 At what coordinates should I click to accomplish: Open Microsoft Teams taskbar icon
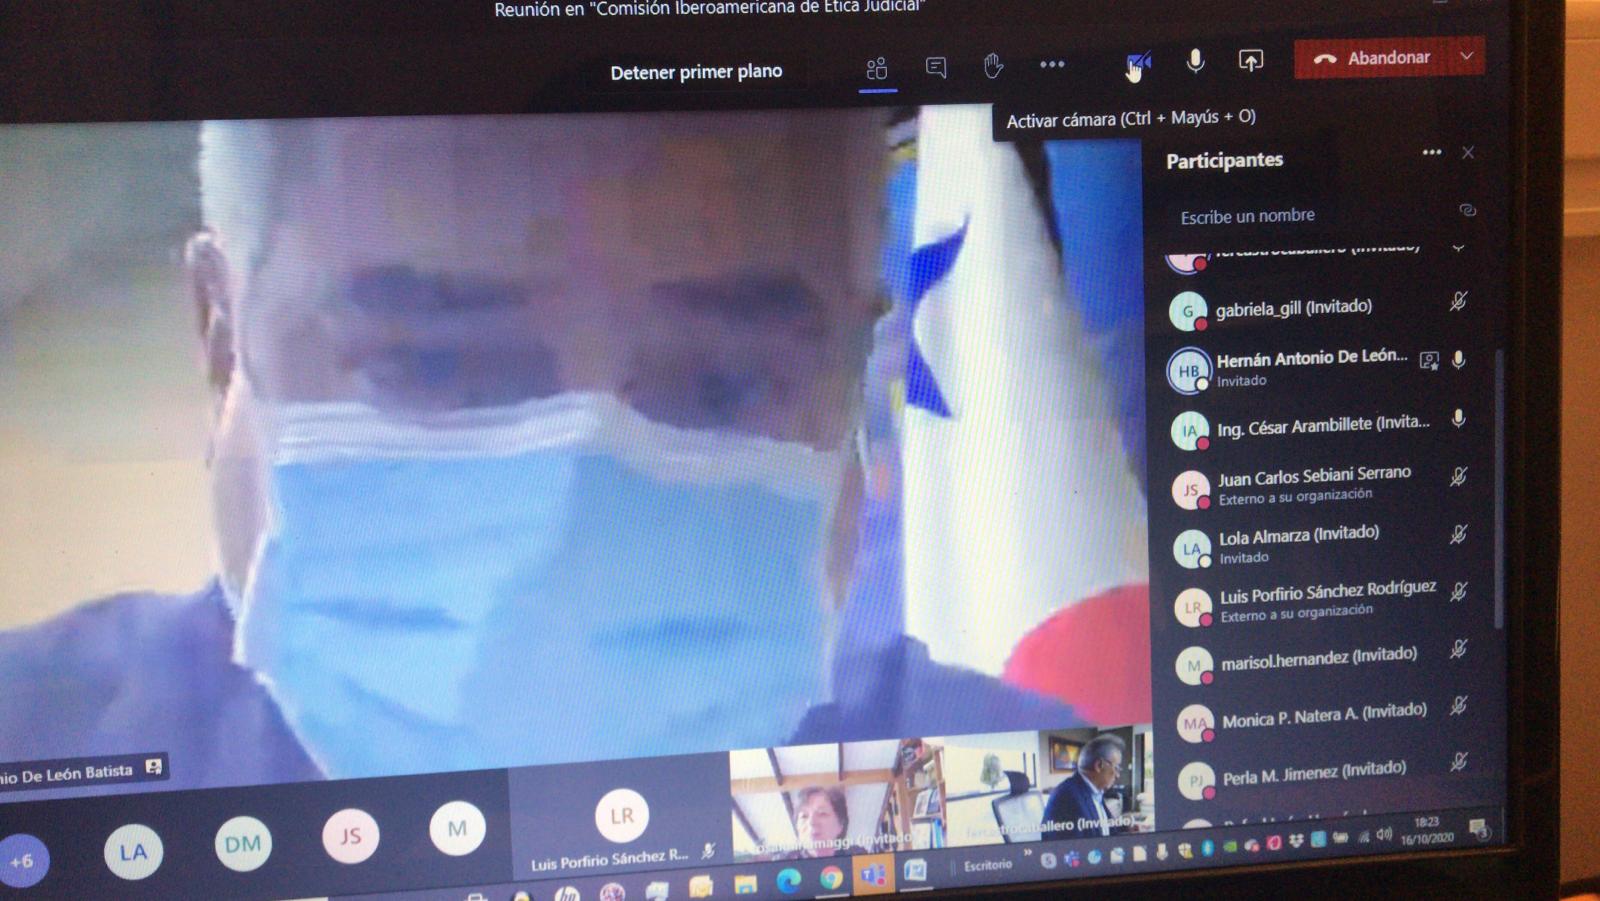[873, 875]
